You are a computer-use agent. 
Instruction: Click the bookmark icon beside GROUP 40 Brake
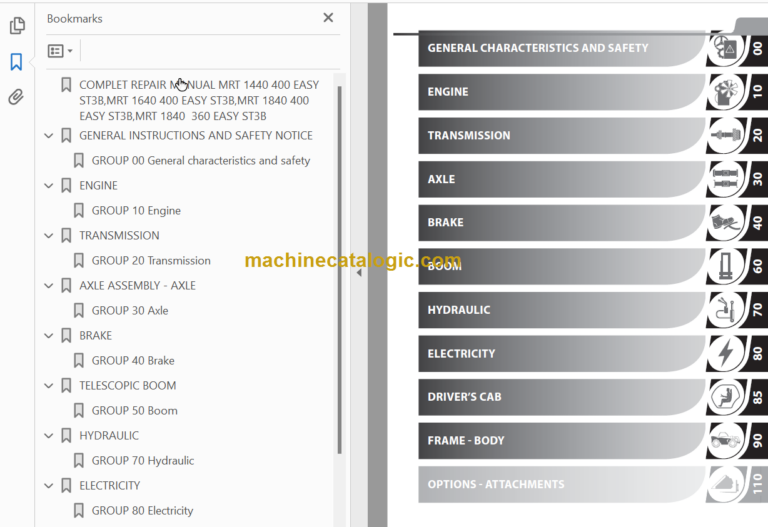pyautogui.click(x=78, y=360)
